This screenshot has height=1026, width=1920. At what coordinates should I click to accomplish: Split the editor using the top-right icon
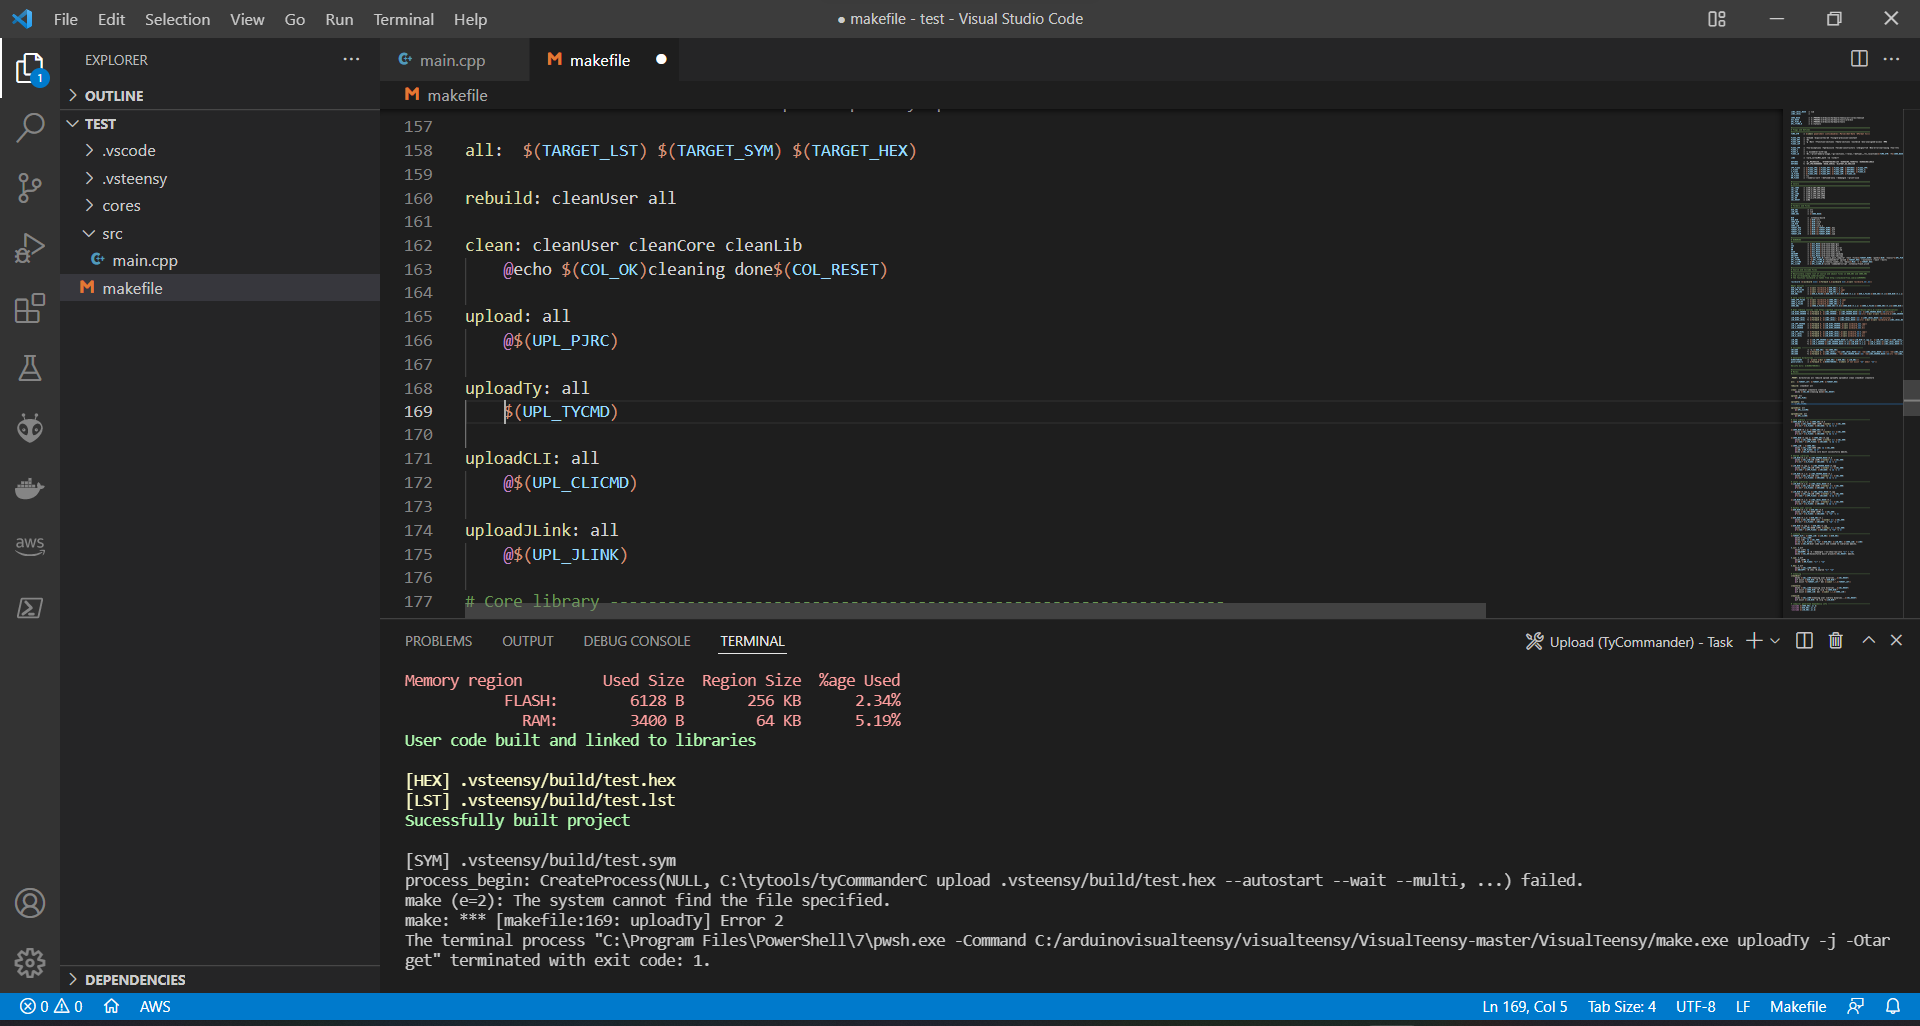(1859, 59)
